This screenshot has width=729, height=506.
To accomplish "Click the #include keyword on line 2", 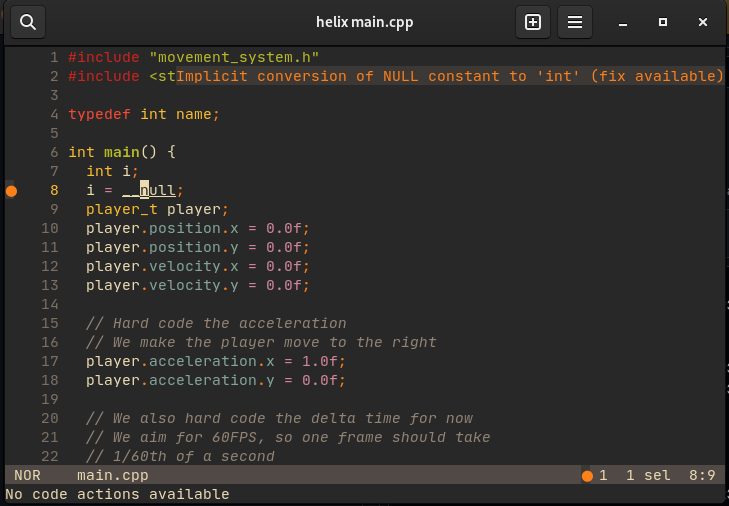I will point(104,76).
